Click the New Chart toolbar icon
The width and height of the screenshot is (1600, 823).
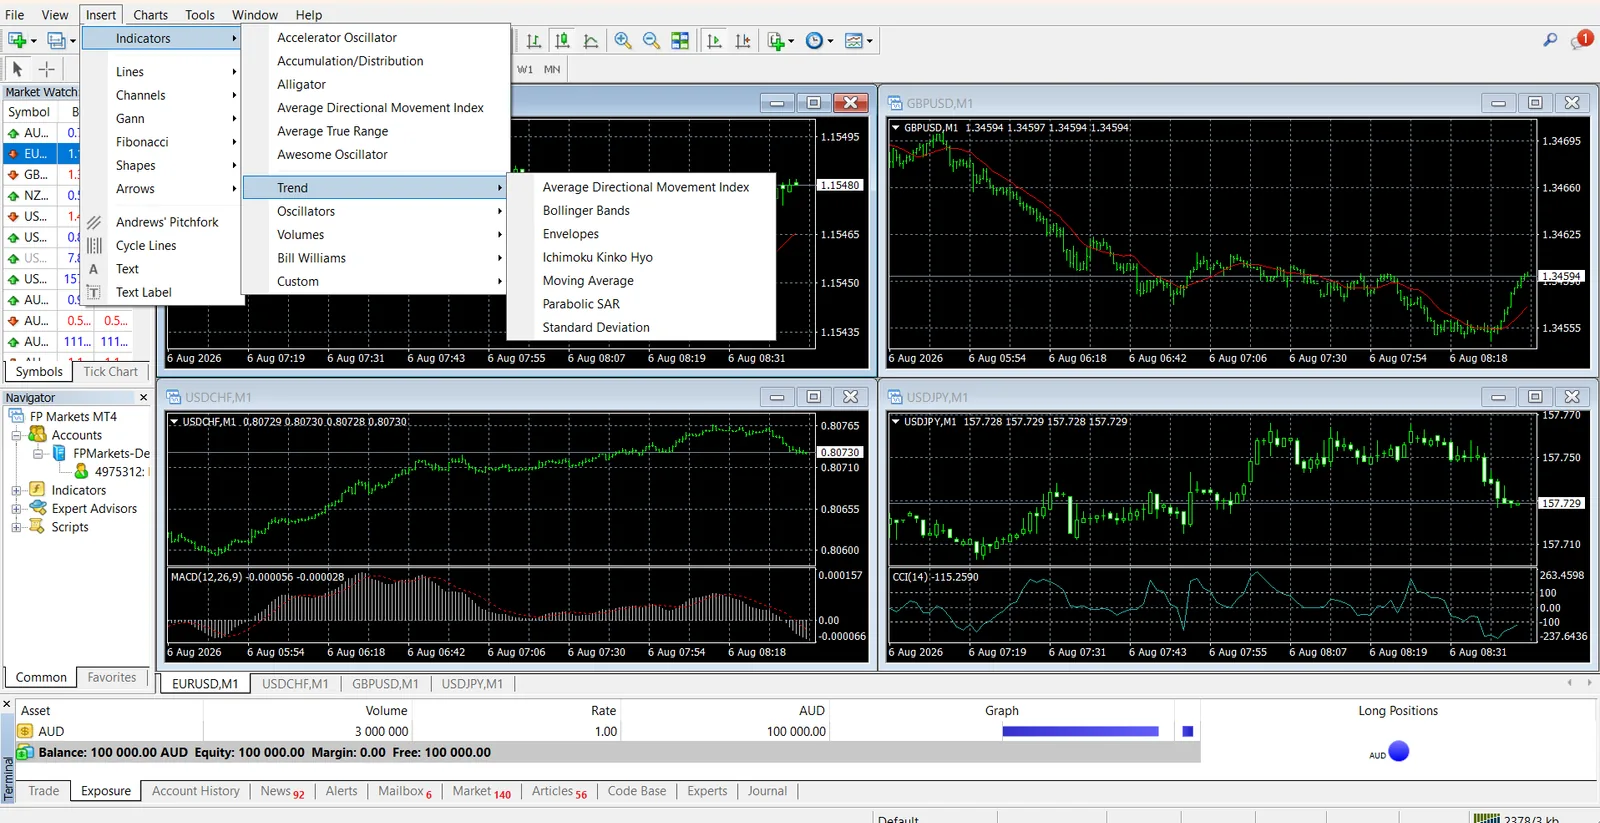[17, 41]
